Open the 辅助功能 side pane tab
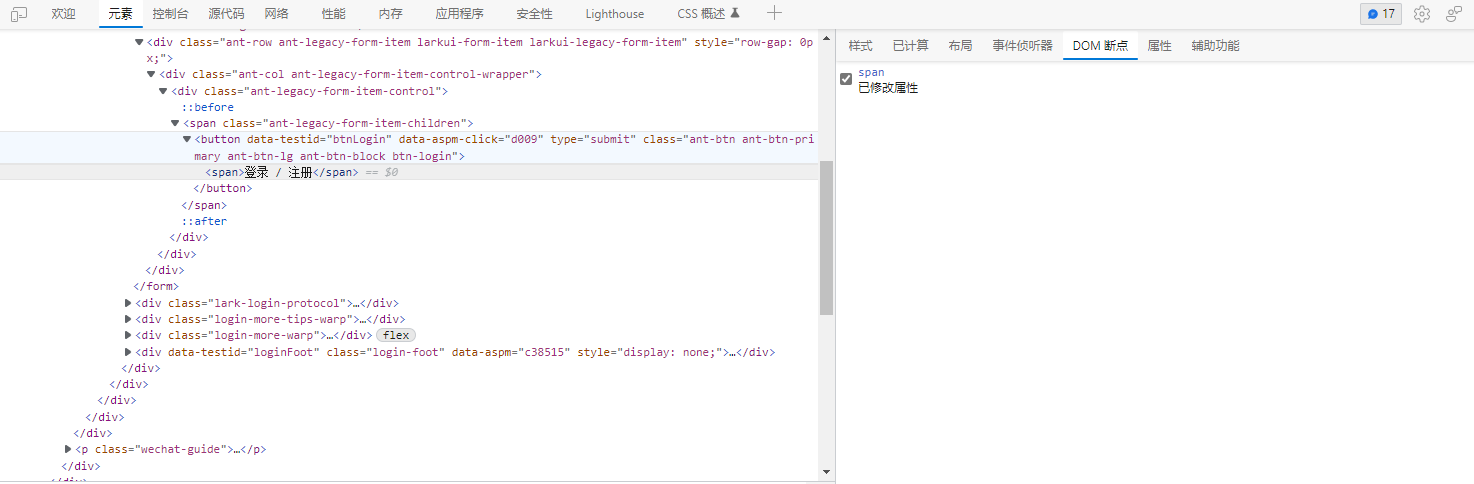Screen dimensions: 1474x484 [x=1215, y=46]
